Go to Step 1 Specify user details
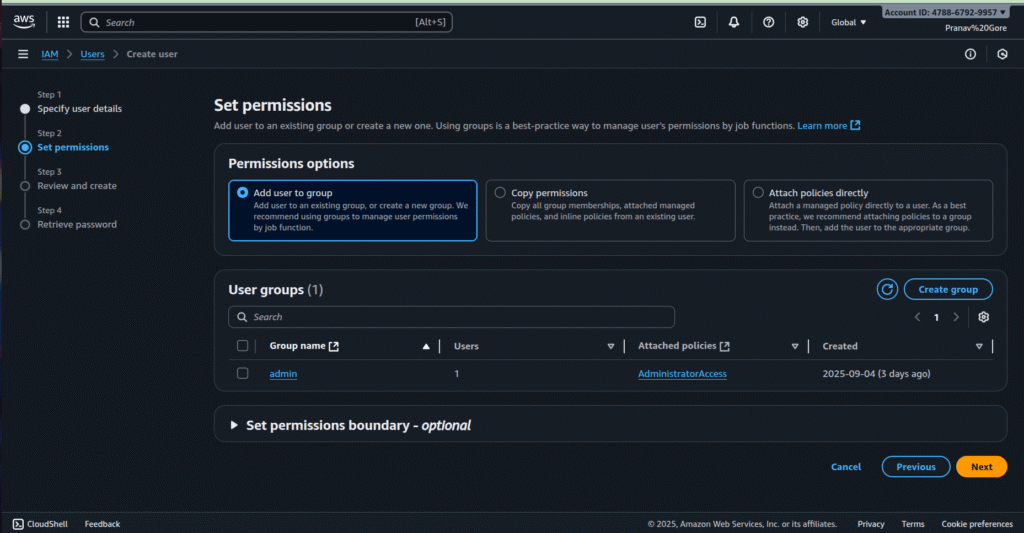The width and height of the screenshot is (1024, 533). (79, 108)
